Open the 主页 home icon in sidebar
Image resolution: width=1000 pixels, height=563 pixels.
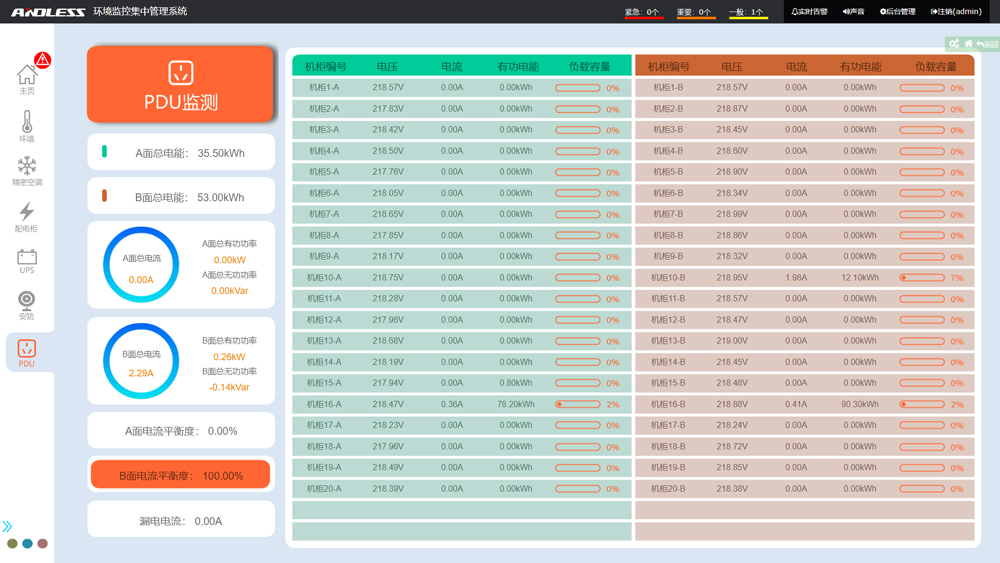point(27,78)
